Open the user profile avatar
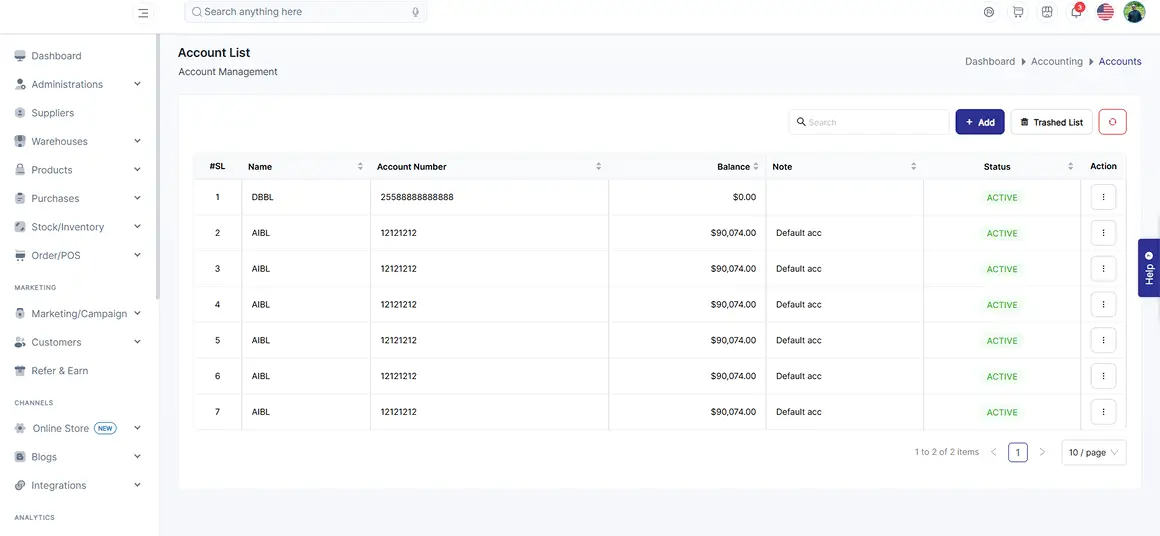Viewport: 1160px width, 536px height. tap(1134, 12)
